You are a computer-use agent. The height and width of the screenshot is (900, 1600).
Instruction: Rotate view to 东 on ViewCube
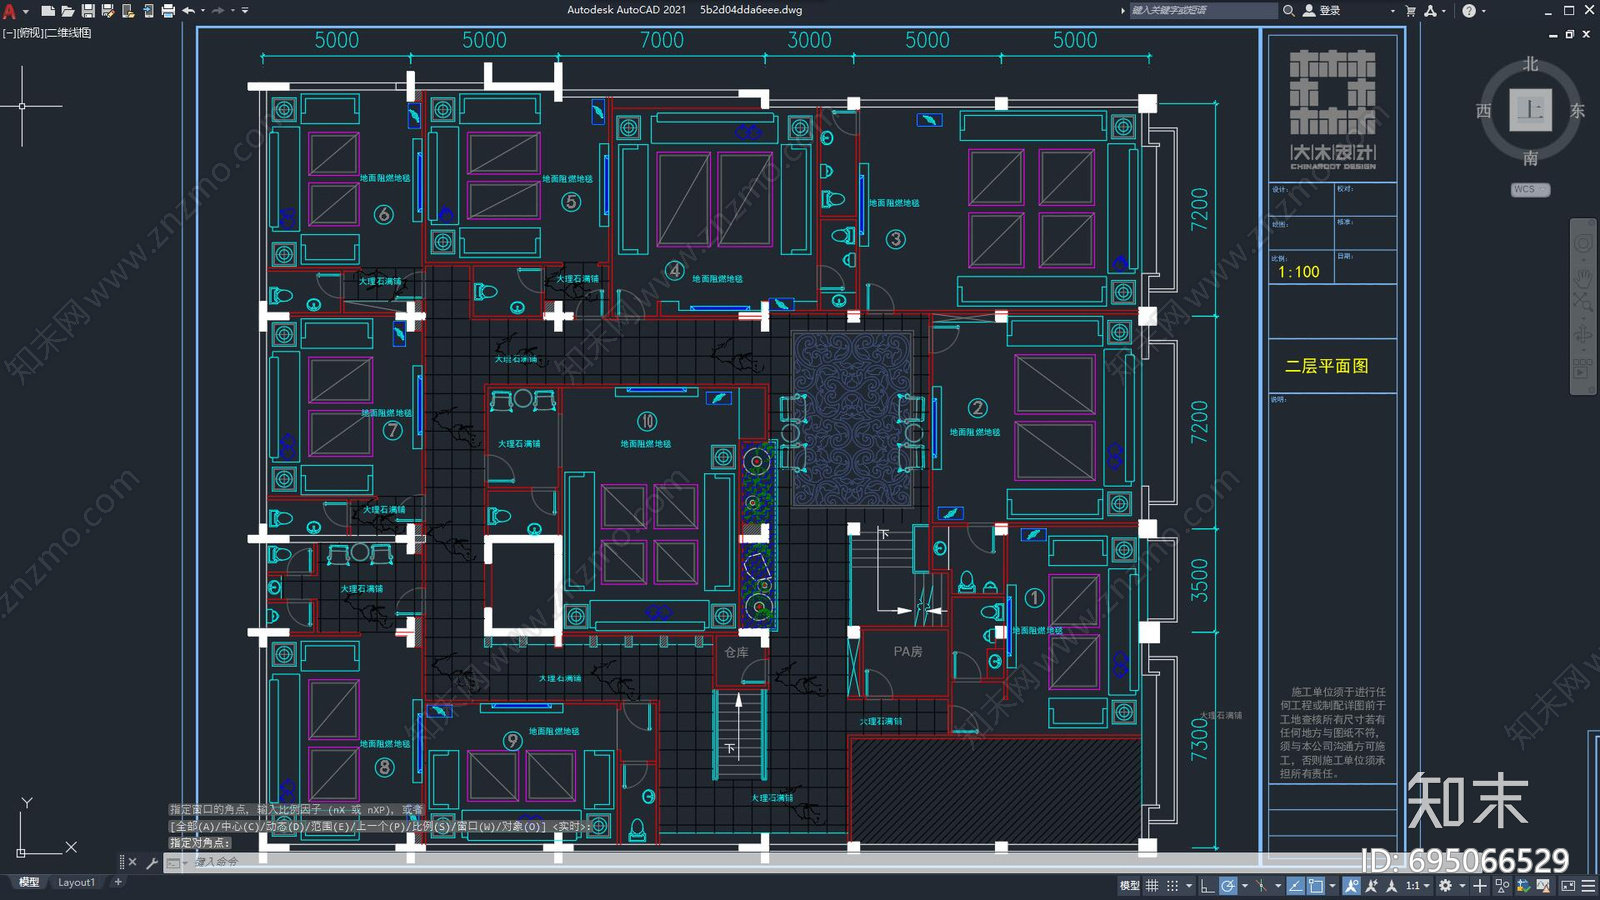[1577, 110]
